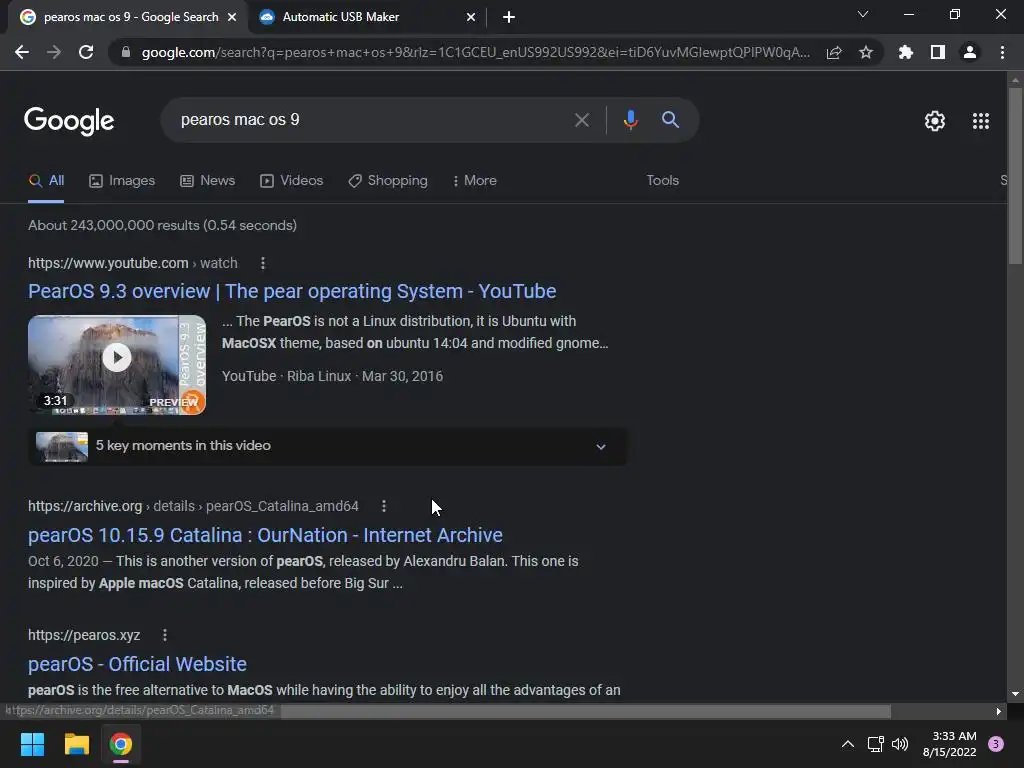Switch to News results
This screenshot has height=768, width=1024.
click(208, 181)
